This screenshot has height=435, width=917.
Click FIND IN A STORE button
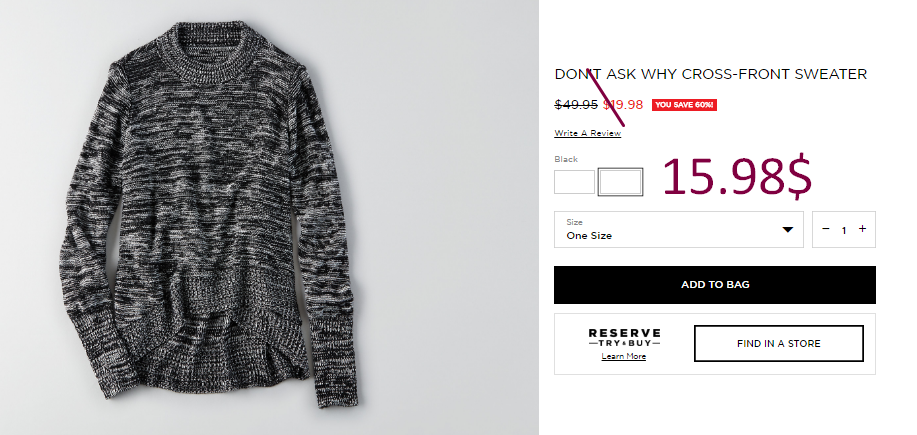[x=778, y=344]
